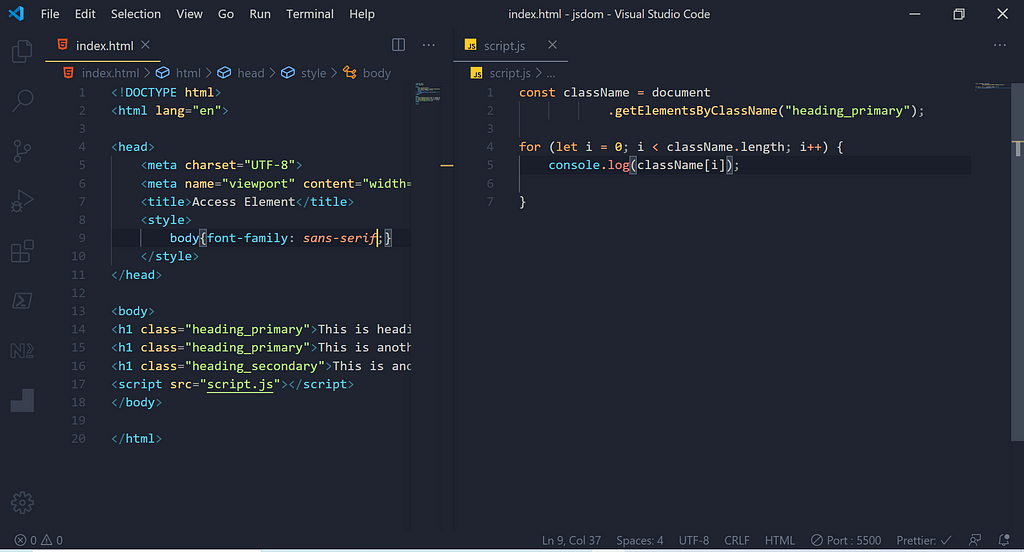Click console.log on line 5

(588, 165)
